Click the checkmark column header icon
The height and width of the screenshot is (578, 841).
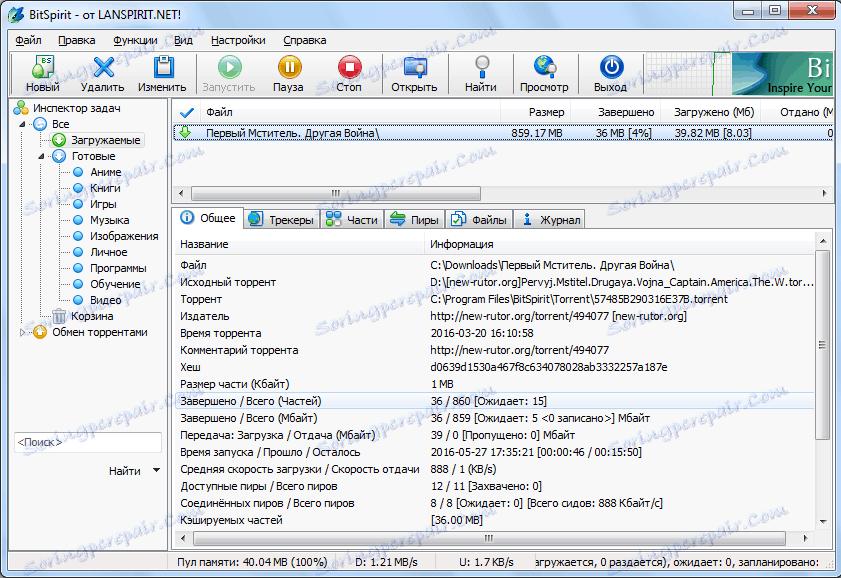pos(186,113)
